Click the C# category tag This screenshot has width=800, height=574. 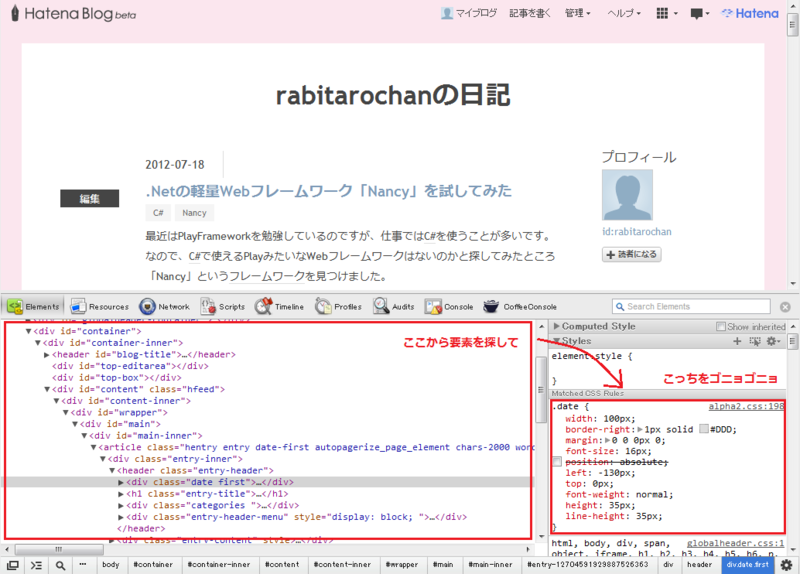[x=158, y=213]
